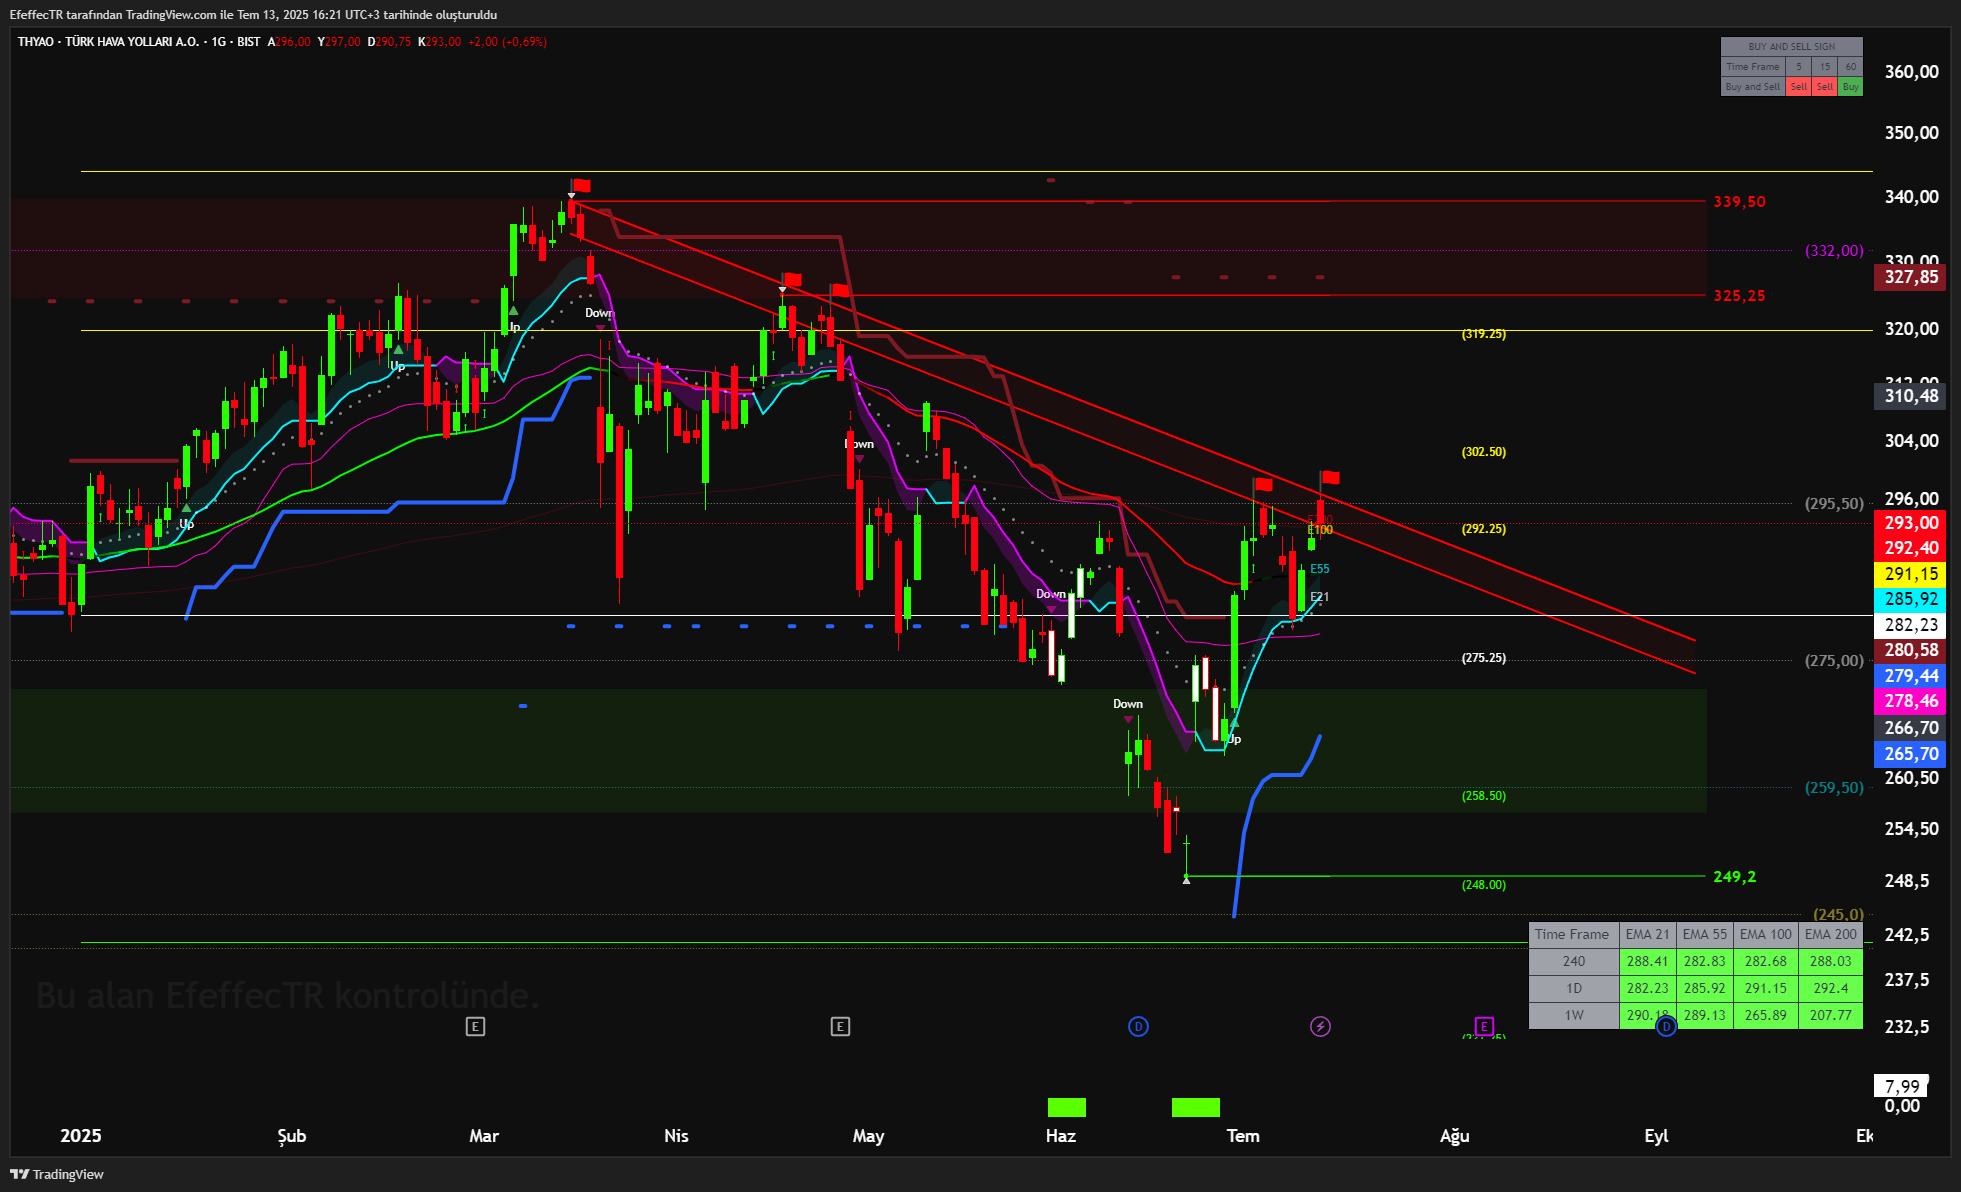Click the yellow (302.50) level label
The image size is (1961, 1192).
(x=1484, y=452)
